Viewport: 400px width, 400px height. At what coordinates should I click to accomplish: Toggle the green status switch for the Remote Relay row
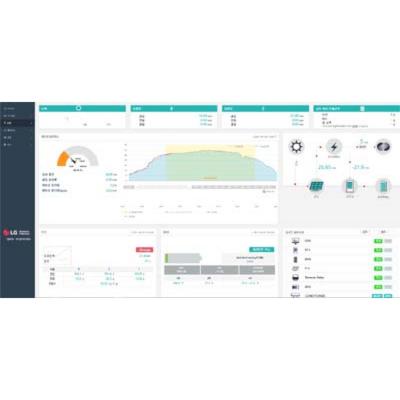pos(378,278)
